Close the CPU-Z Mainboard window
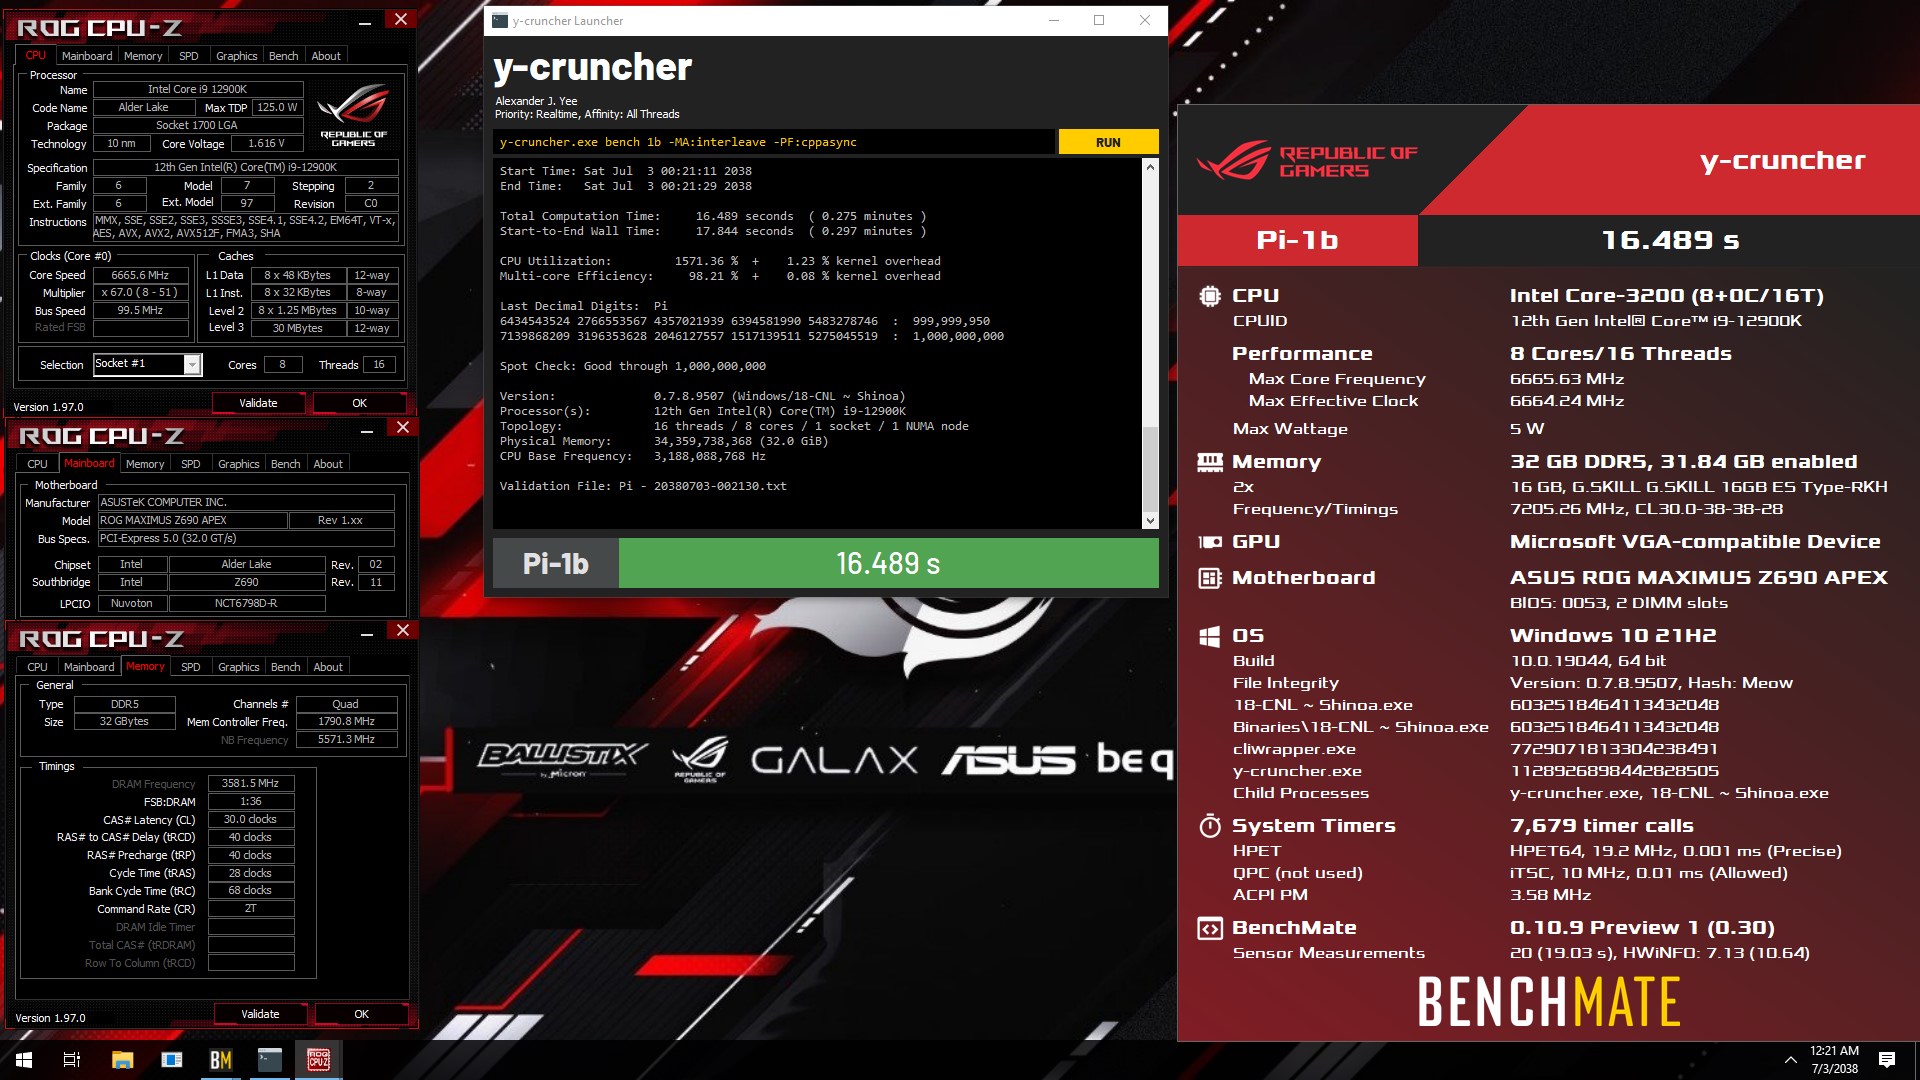Screen dimensions: 1920x1080 (x=403, y=428)
